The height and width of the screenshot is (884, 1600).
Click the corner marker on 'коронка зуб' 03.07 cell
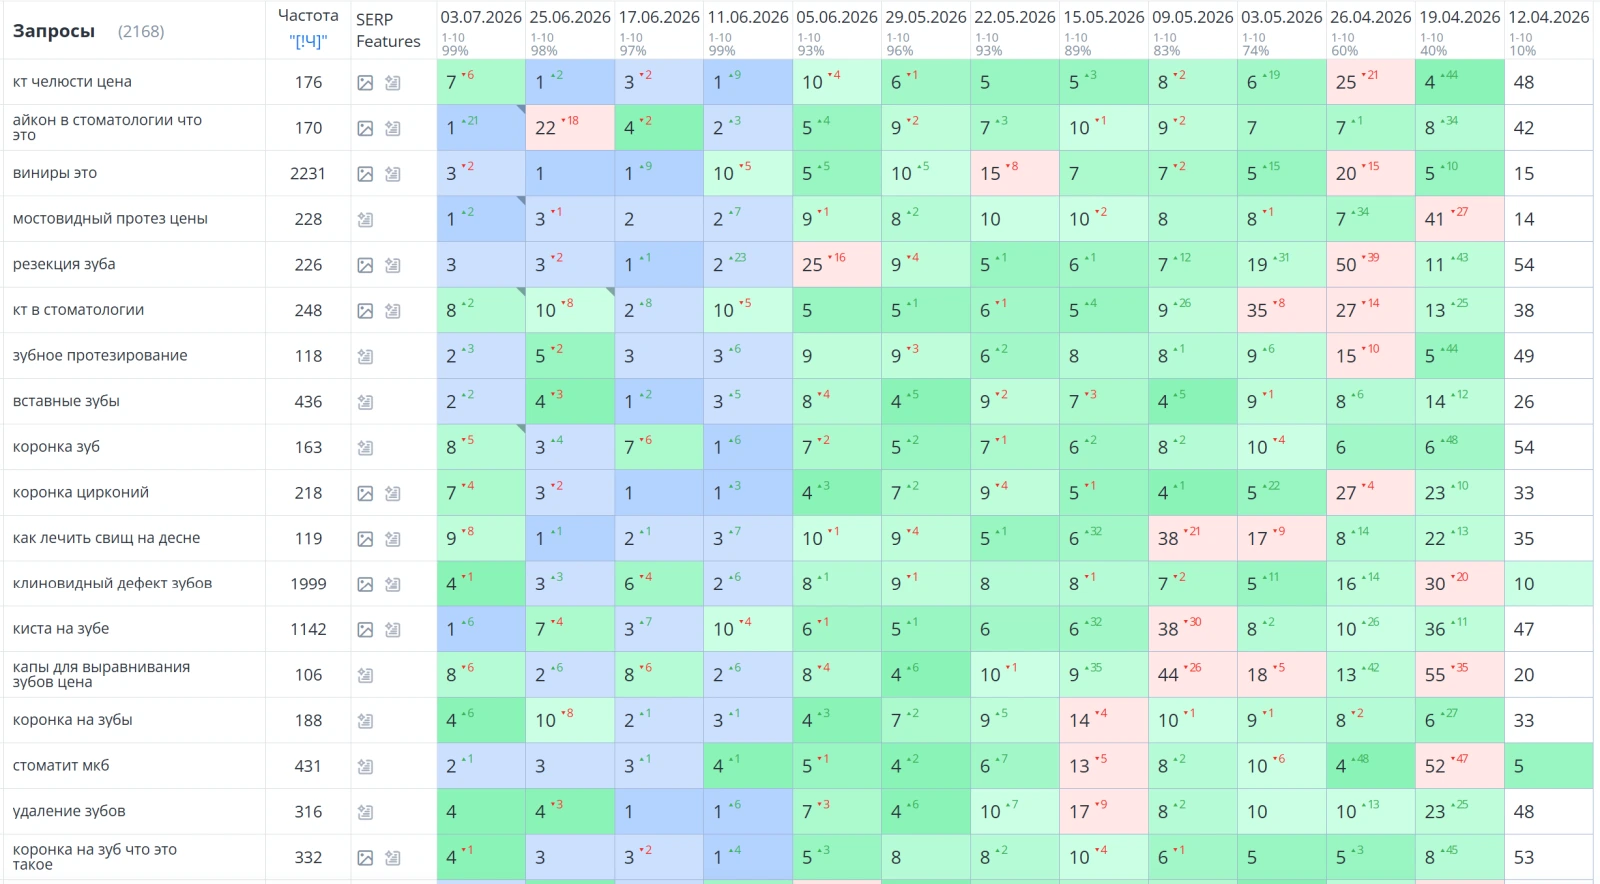[520, 429]
